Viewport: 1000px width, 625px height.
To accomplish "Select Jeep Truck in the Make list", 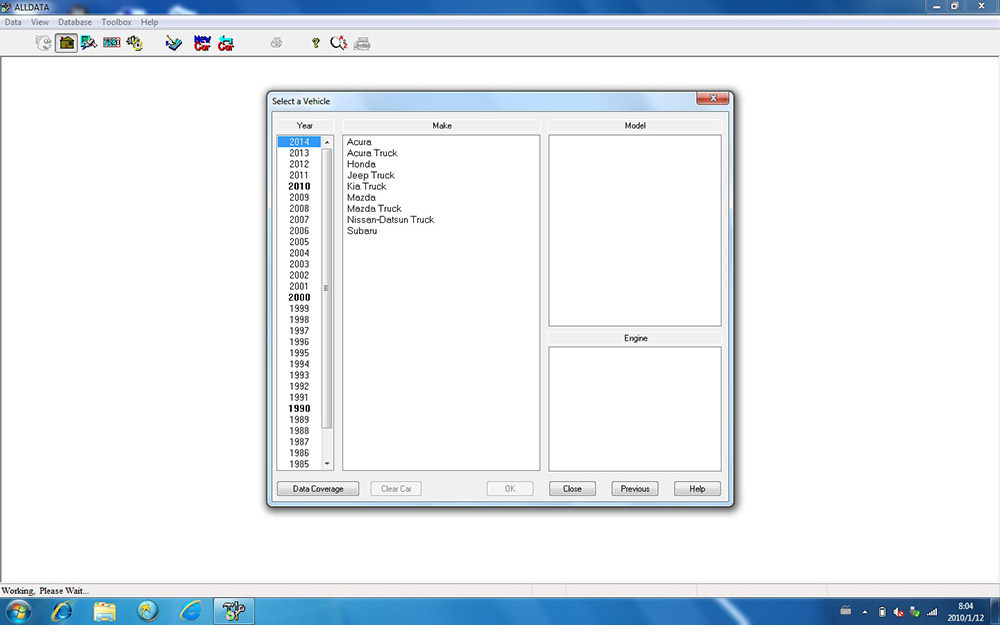I will pyautogui.click(x=371, y=175).
